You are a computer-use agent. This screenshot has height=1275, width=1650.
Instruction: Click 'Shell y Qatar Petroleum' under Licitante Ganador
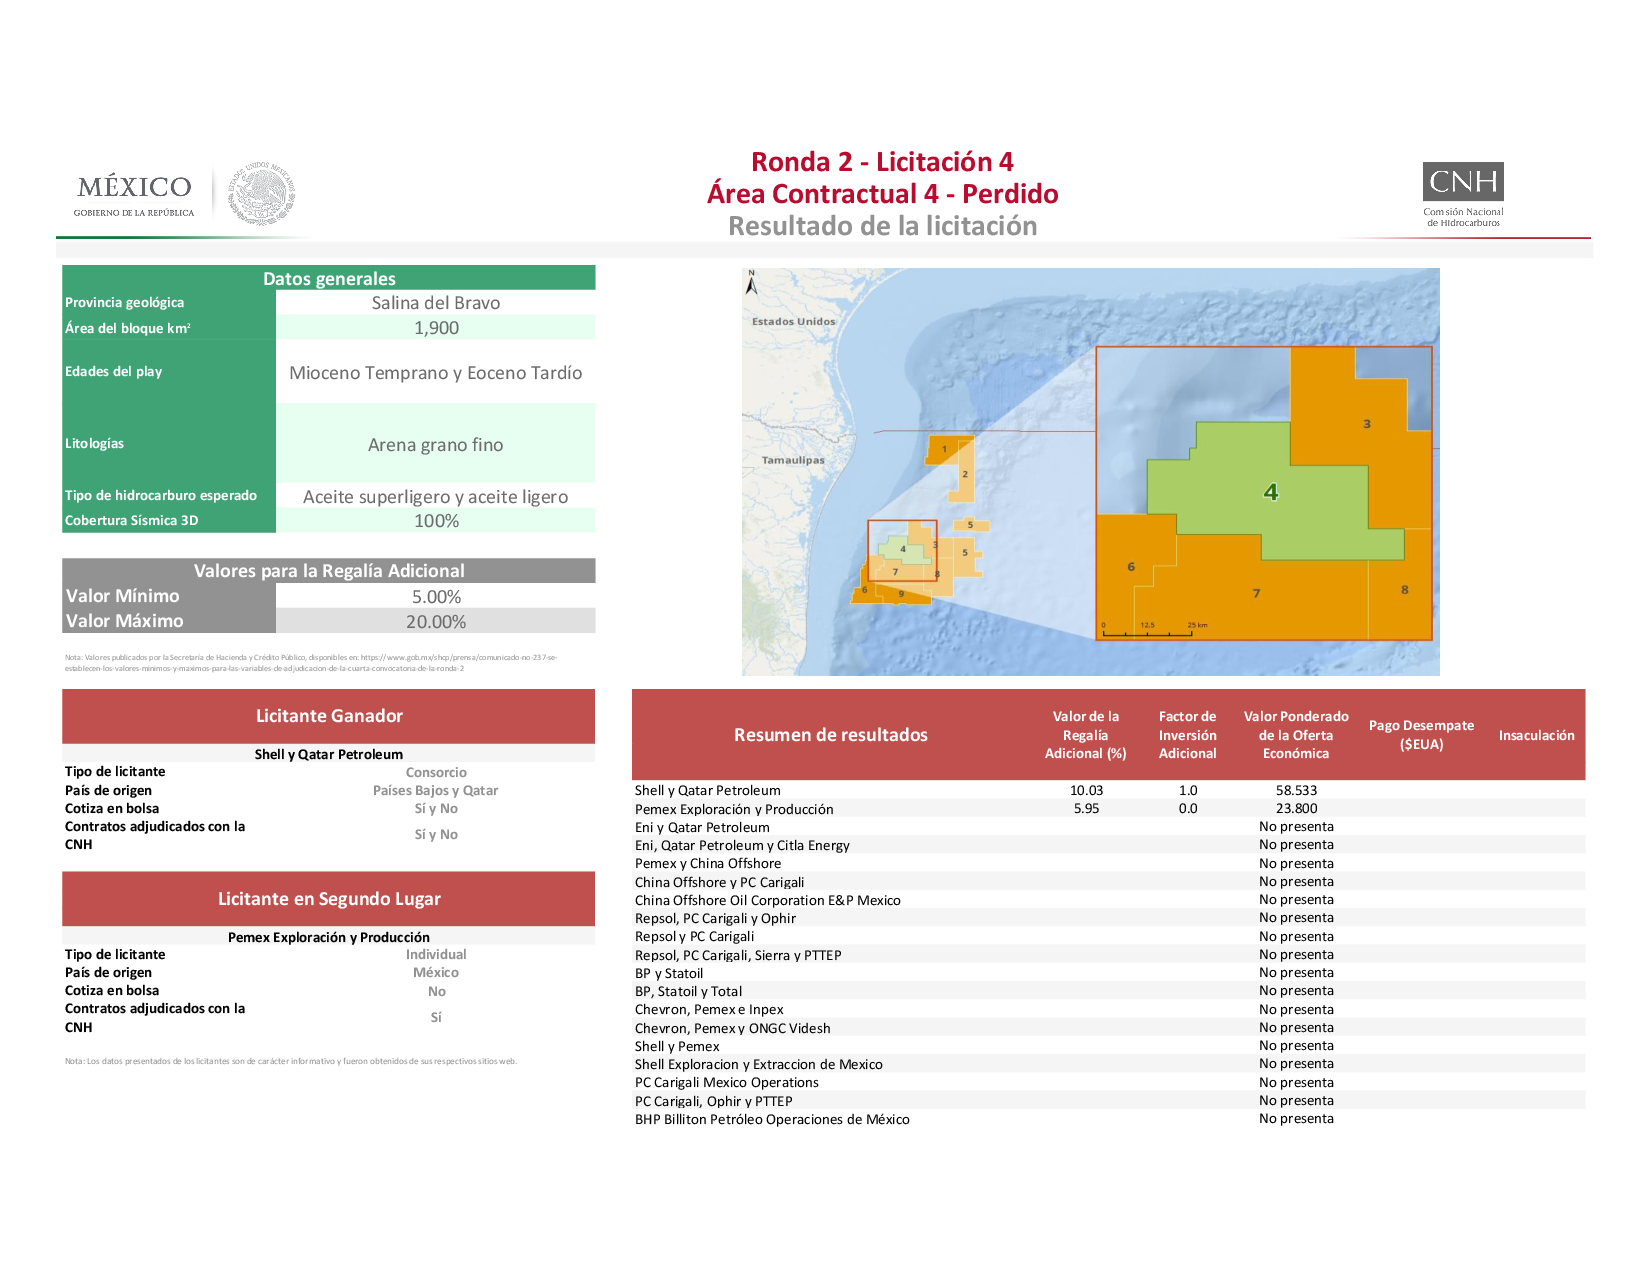(329, 755)
